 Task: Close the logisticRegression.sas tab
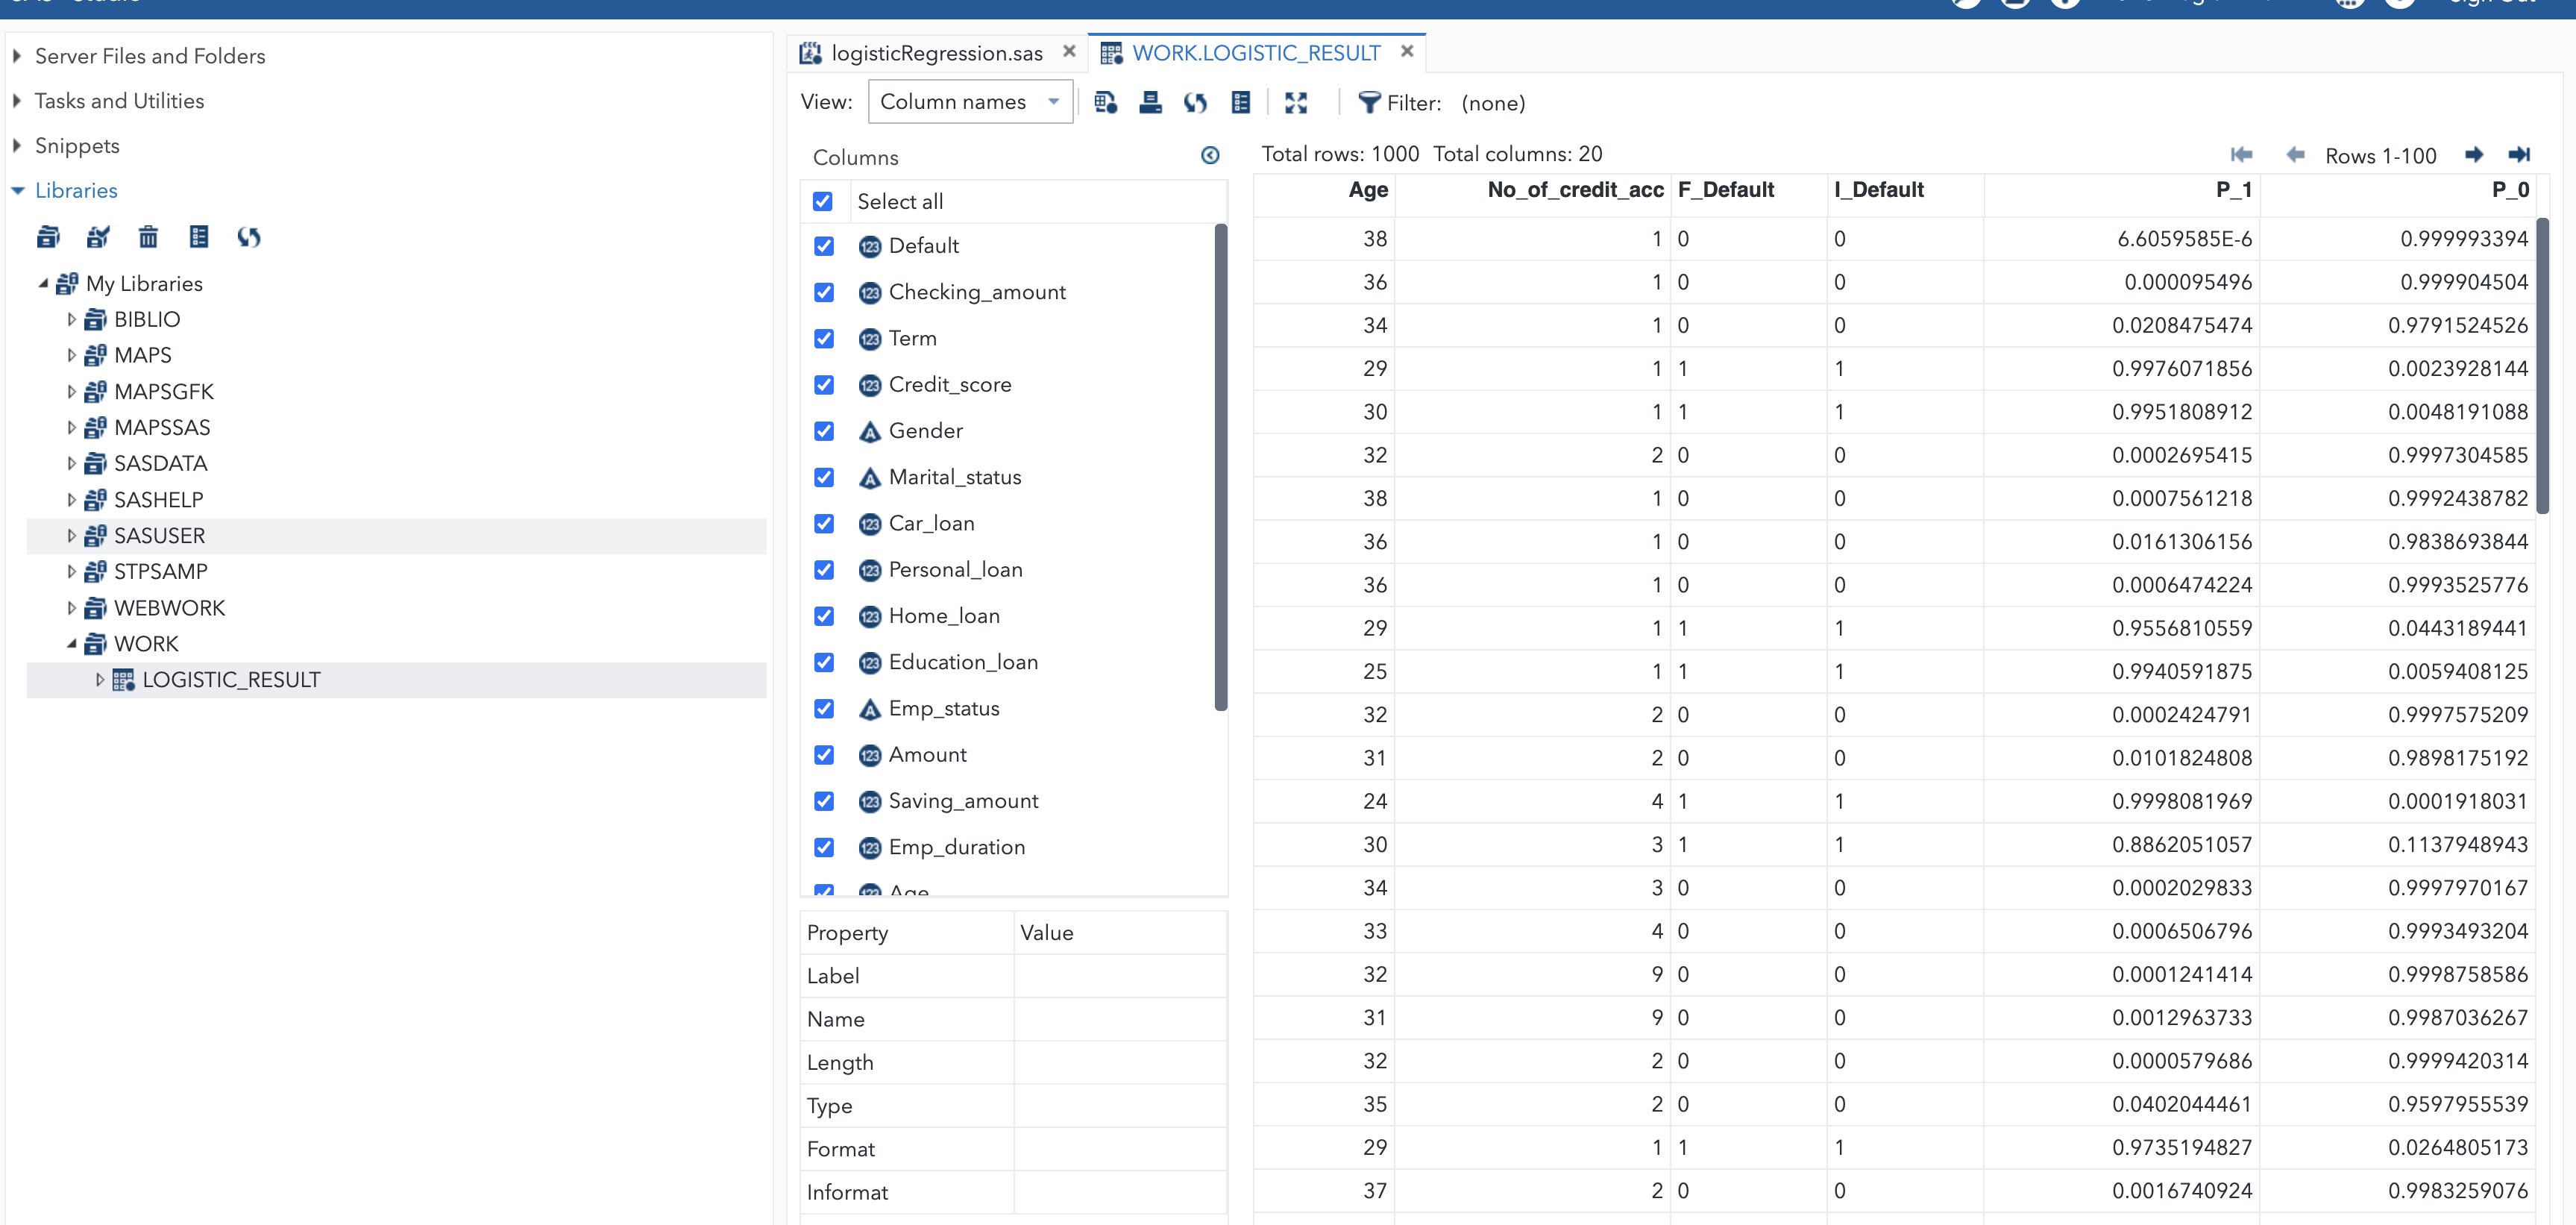pyautogui.click(x=1069, y=51)
